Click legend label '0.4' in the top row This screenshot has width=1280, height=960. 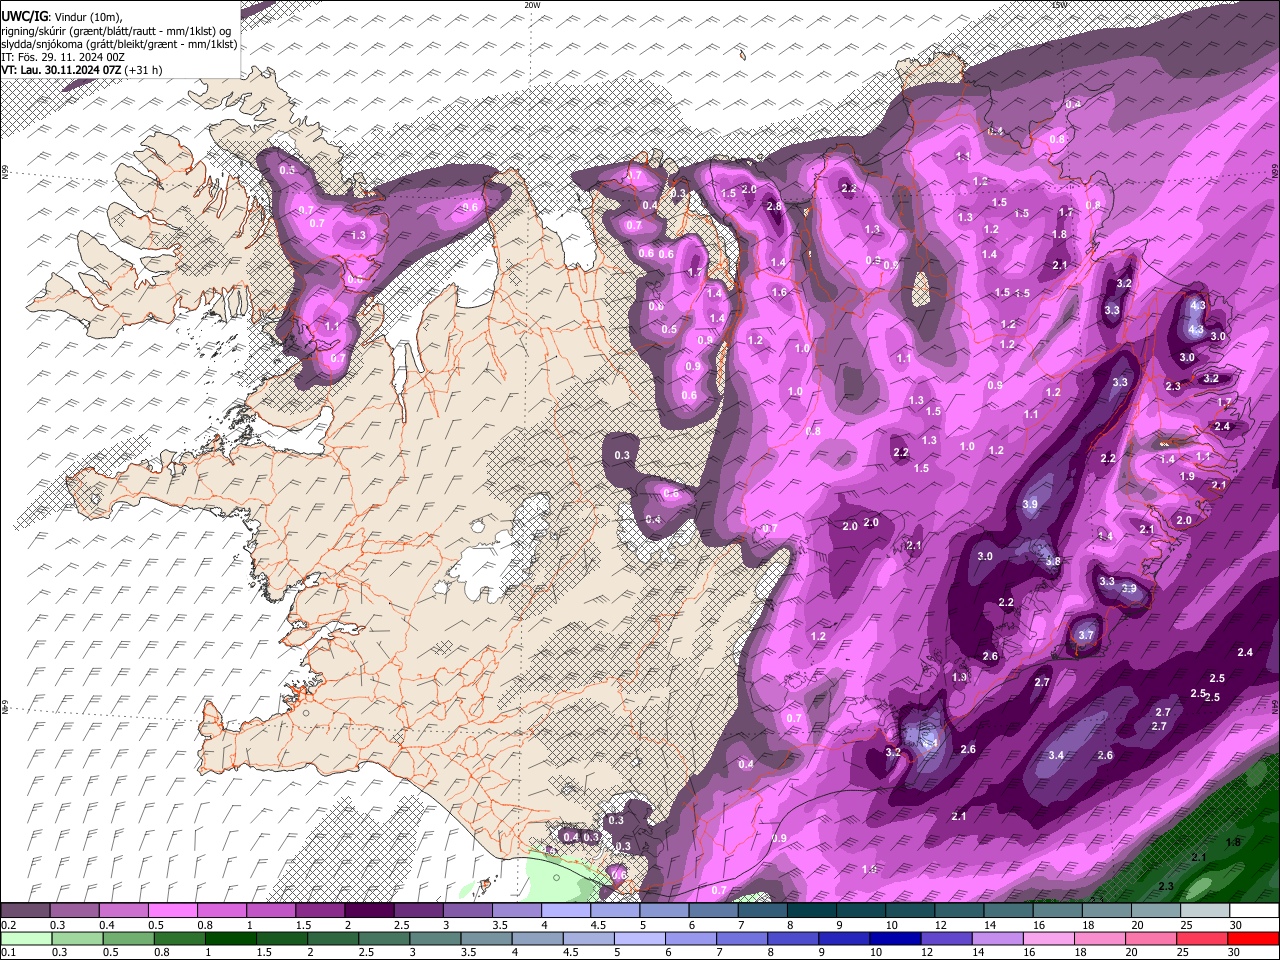[107, 925]
